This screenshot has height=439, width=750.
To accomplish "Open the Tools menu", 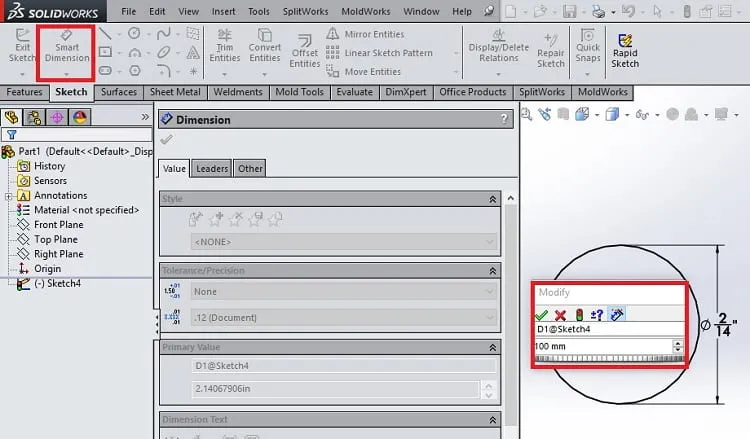I will [258, 11].
